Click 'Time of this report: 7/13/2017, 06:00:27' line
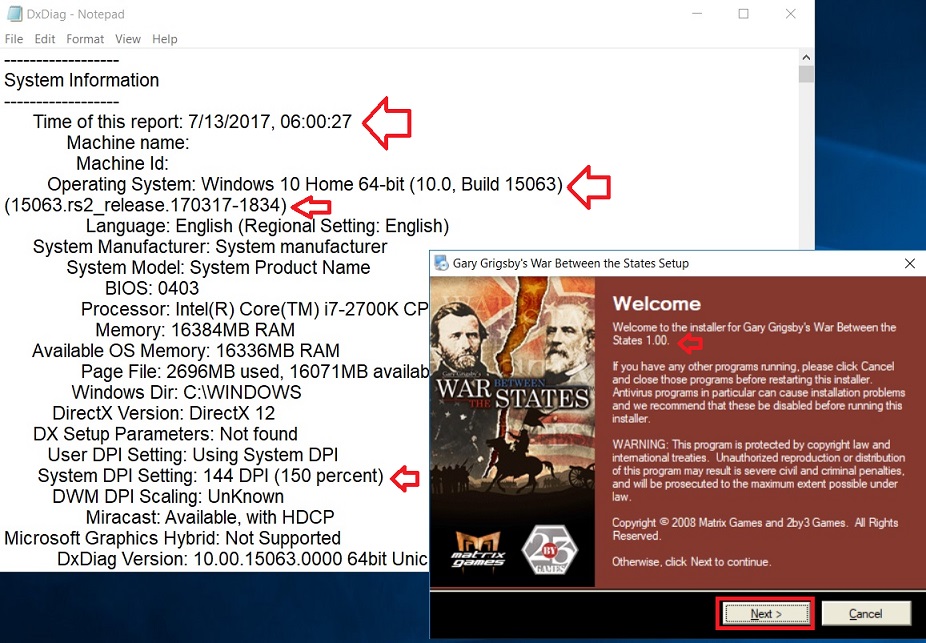Viewport: 926px width, 643px height. point(192,122)
